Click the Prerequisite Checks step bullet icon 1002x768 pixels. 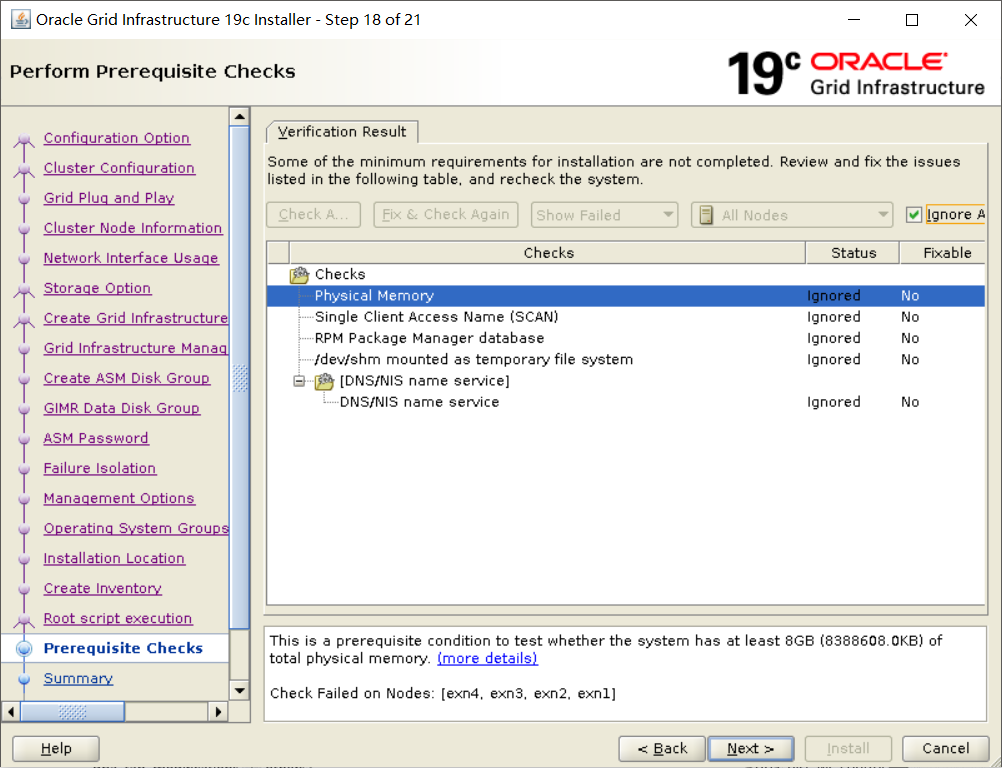[x=24, y=649]
